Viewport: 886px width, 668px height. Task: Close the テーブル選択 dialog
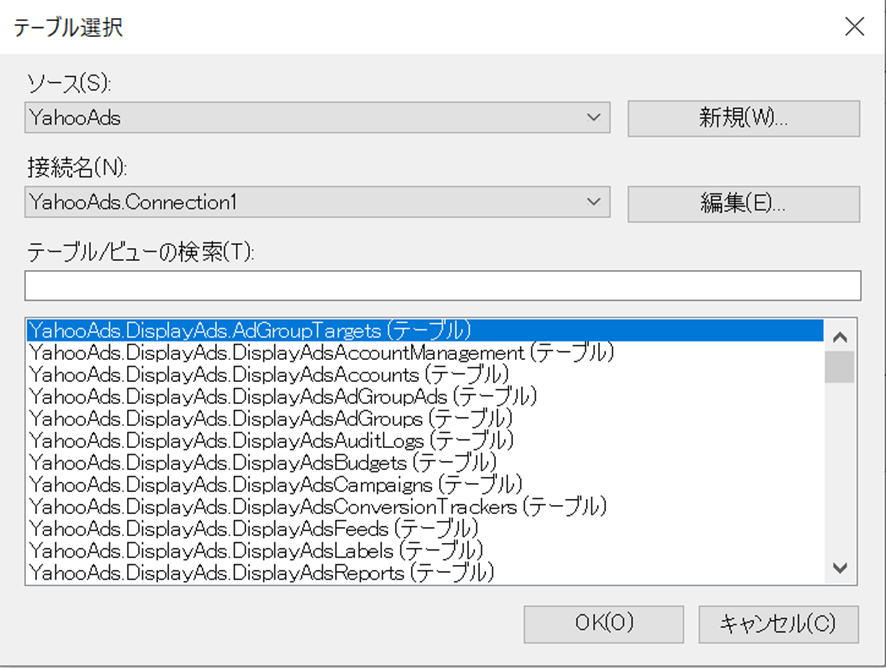point(854,27)
